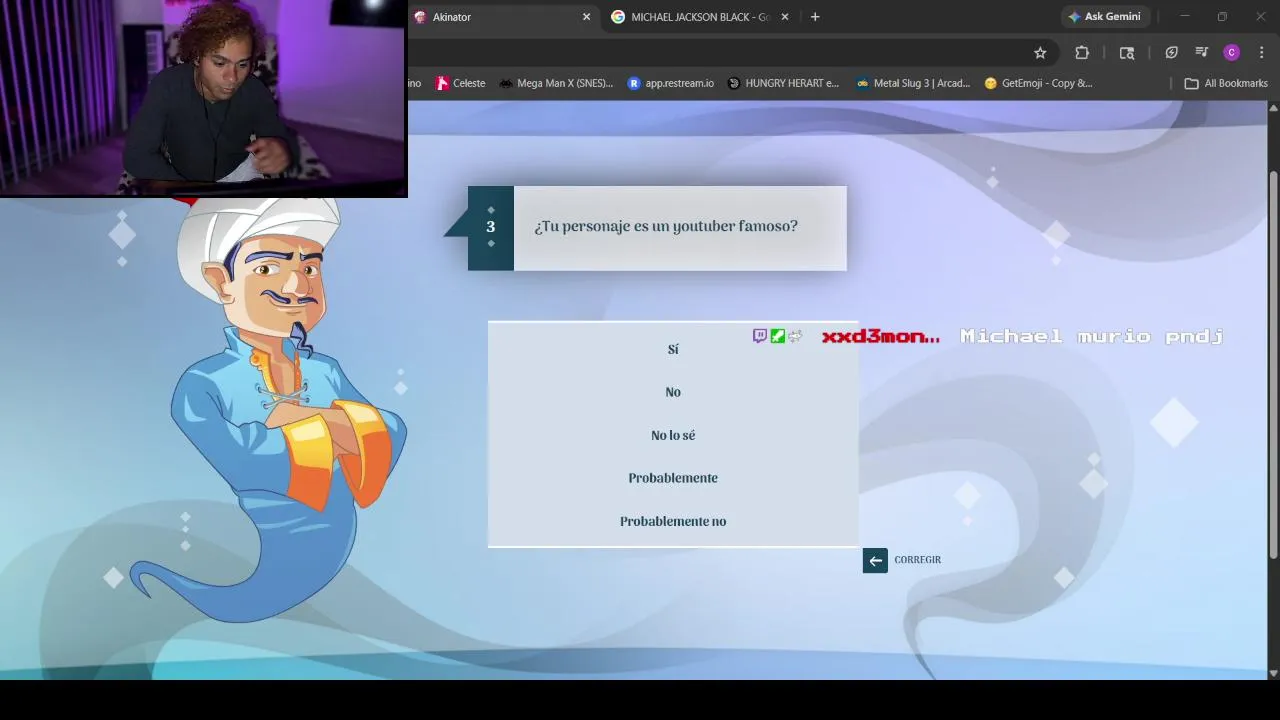Viewport: 1280px width, 720px height.
Task: Select the Probablemente answer
Action: [673, 478]
